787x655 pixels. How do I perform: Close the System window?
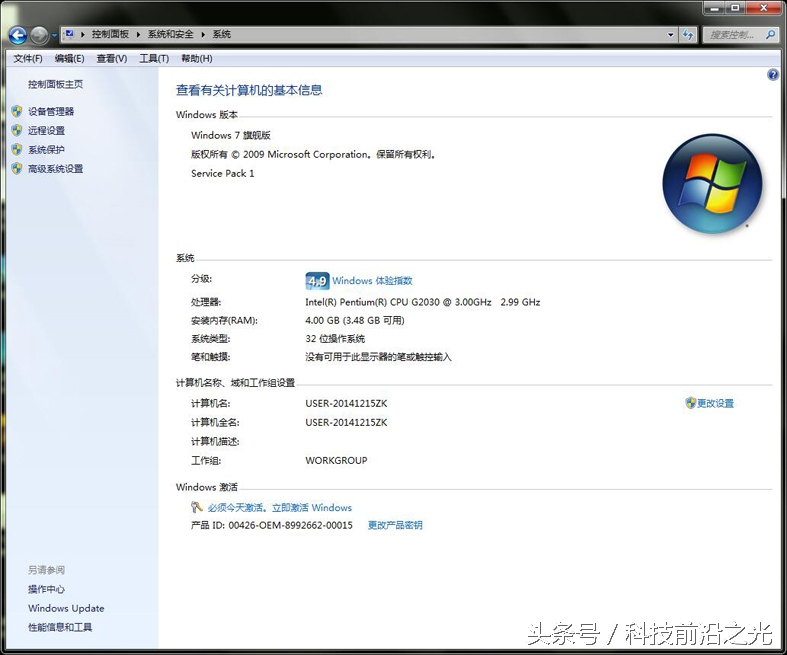[x=763, y=7]
